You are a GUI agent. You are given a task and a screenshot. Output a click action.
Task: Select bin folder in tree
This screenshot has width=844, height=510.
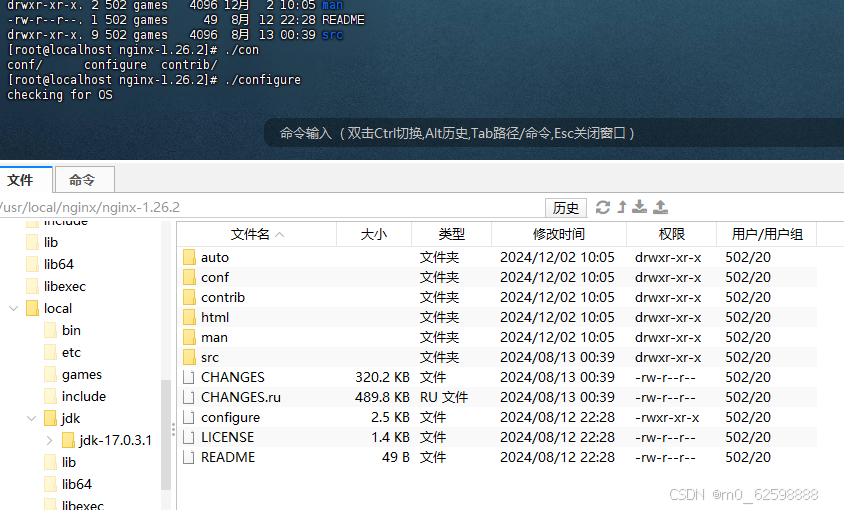pos(71,330)
